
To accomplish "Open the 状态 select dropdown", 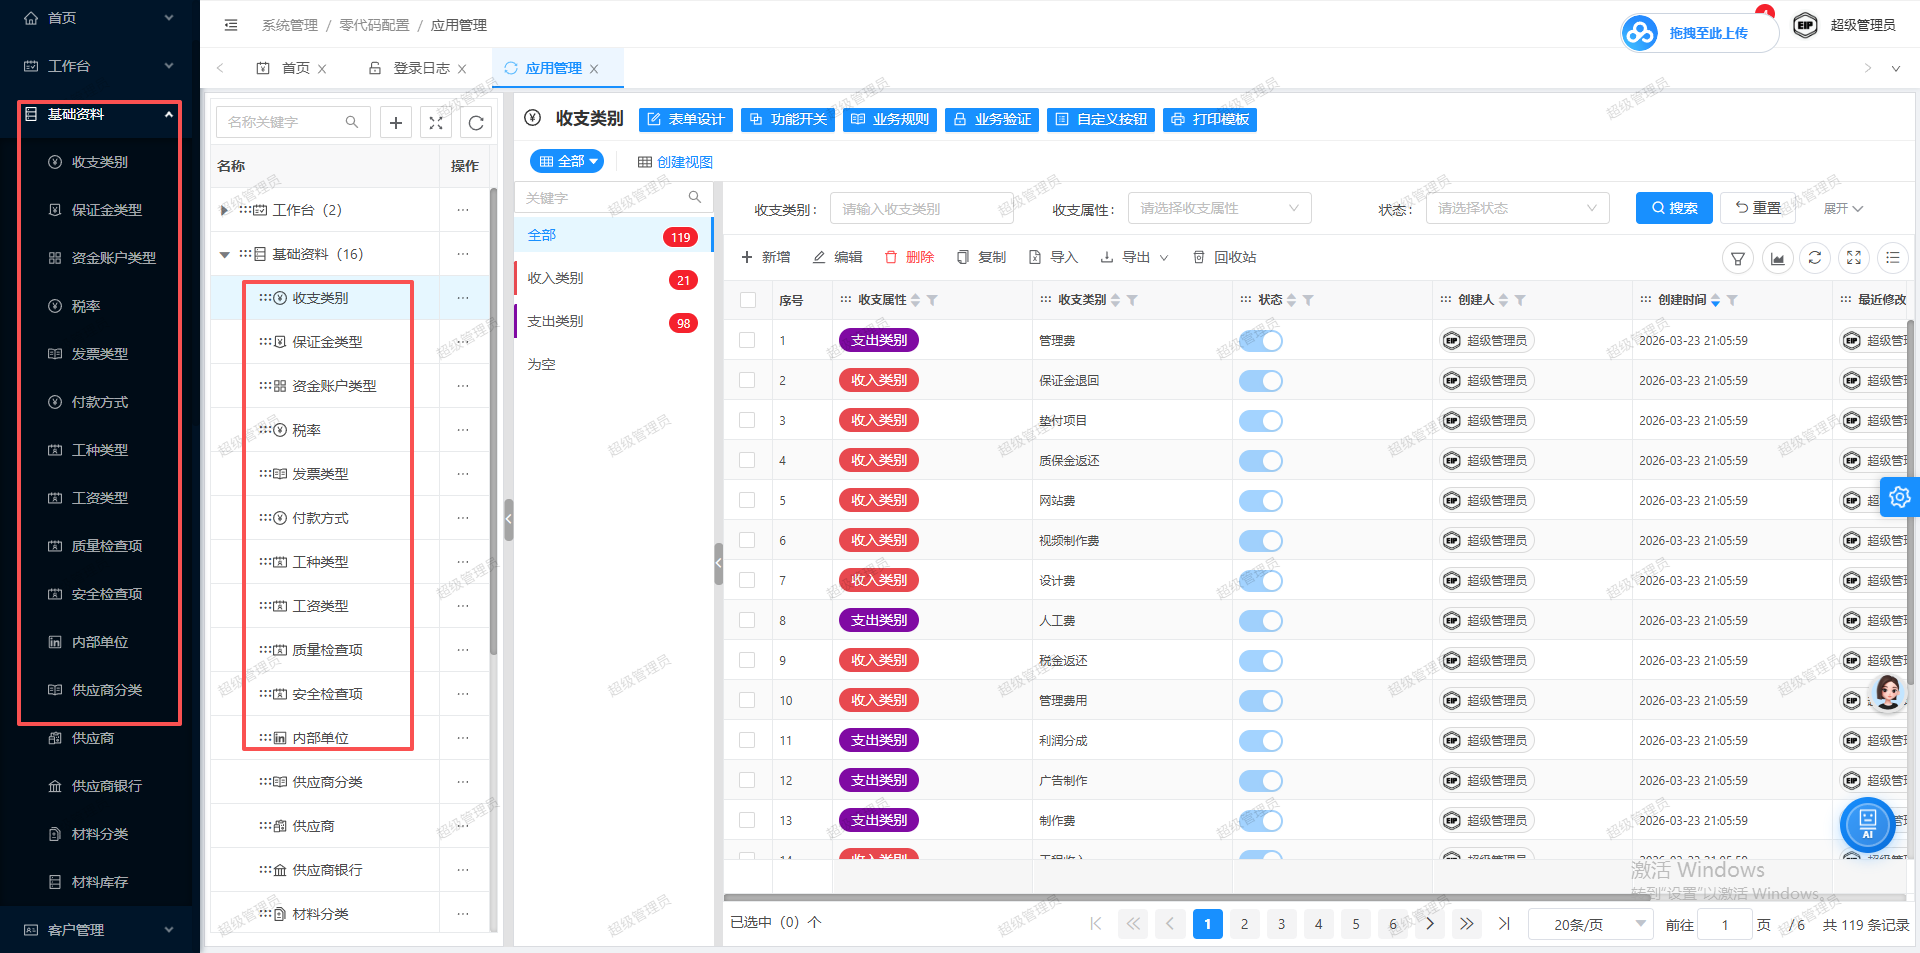I will click(x=1518, y=208).
